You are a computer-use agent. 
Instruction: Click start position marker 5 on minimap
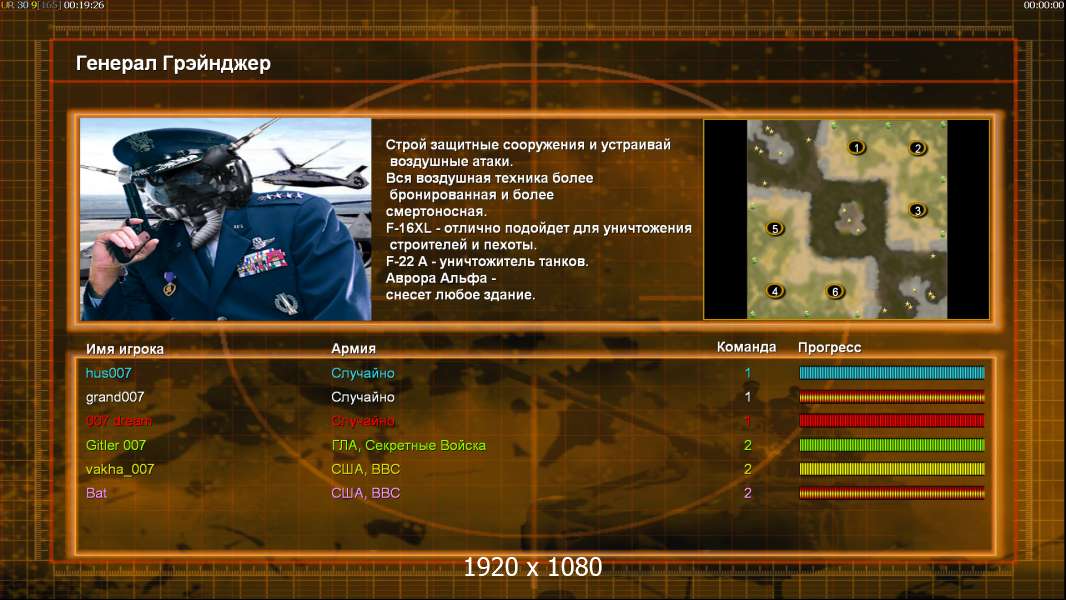[774, 228]
